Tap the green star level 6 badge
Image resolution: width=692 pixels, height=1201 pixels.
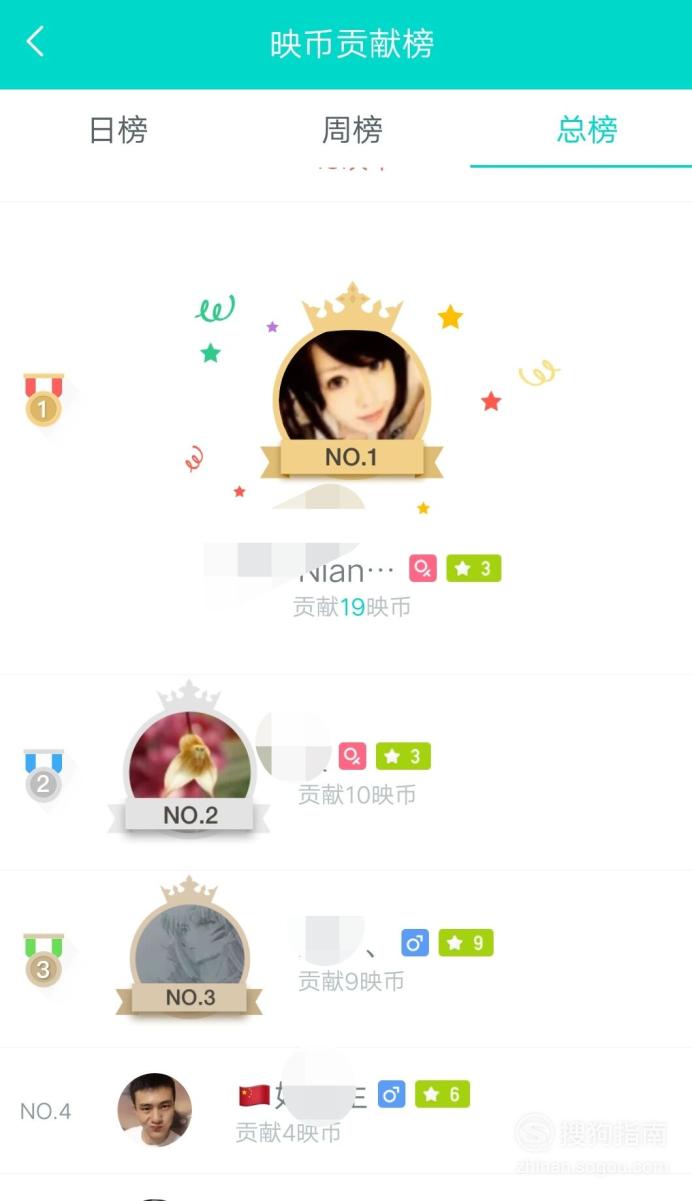pyautogui.click(x=442, y=1095)
